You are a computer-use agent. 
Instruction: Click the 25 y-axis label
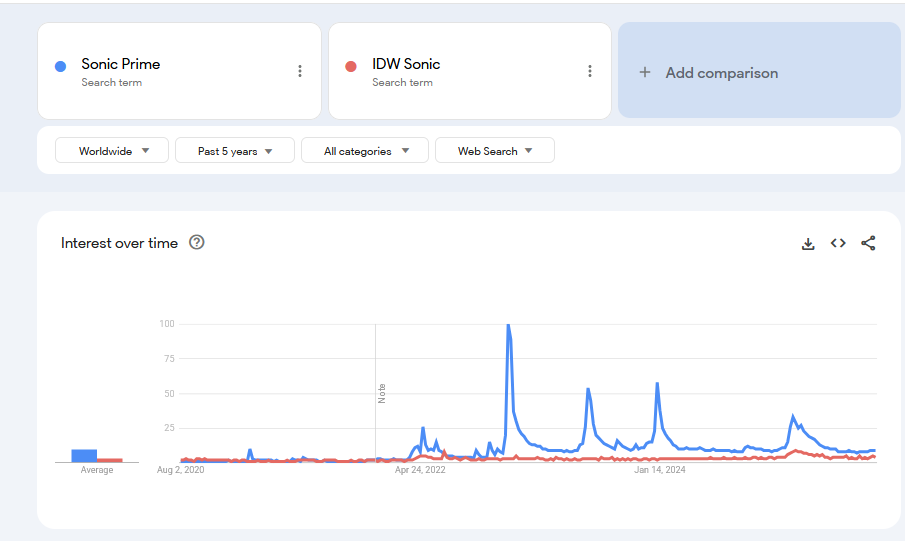point(169,428)
